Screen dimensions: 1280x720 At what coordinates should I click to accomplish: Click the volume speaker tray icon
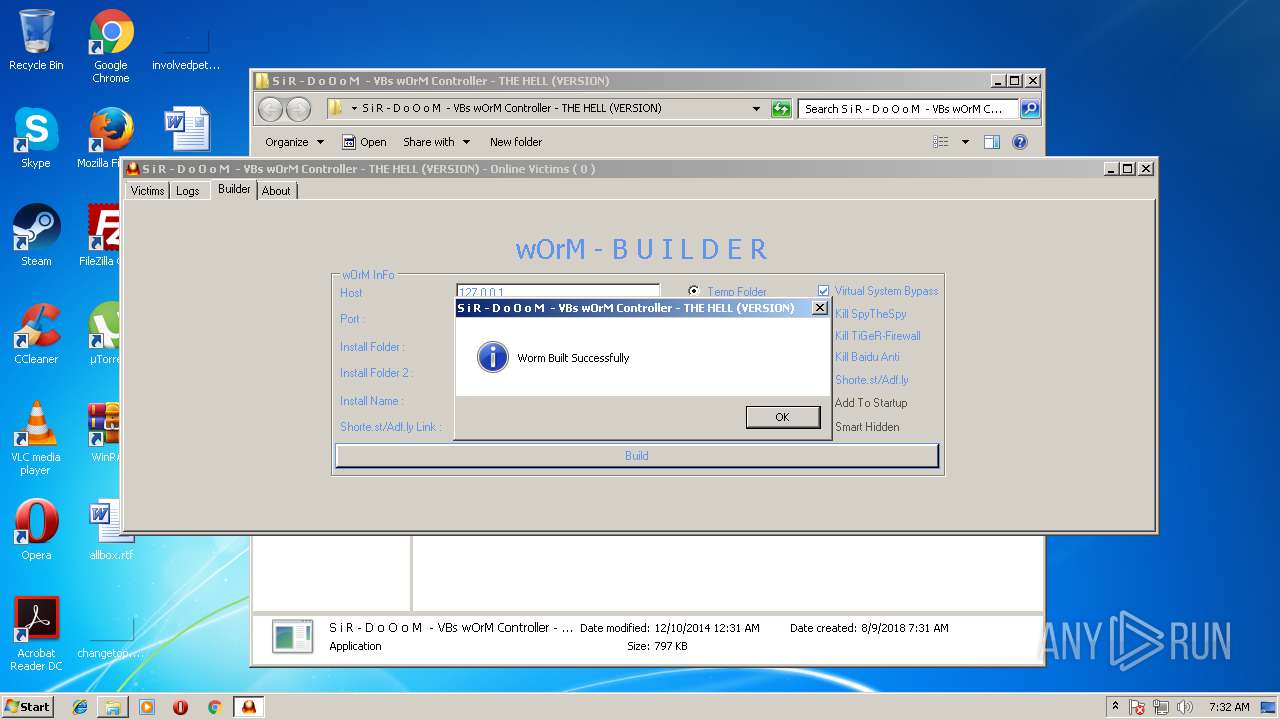tap(1185, 707)
